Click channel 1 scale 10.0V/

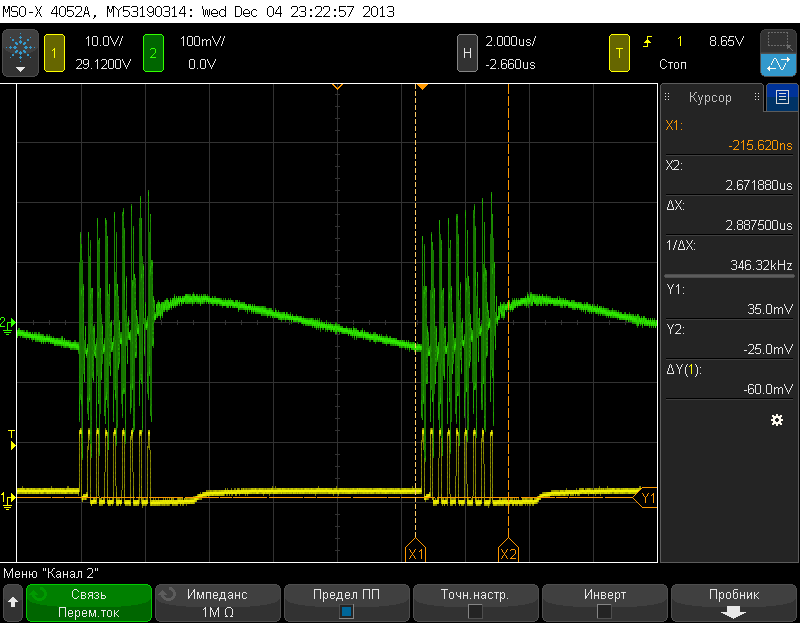click(104, 41)
